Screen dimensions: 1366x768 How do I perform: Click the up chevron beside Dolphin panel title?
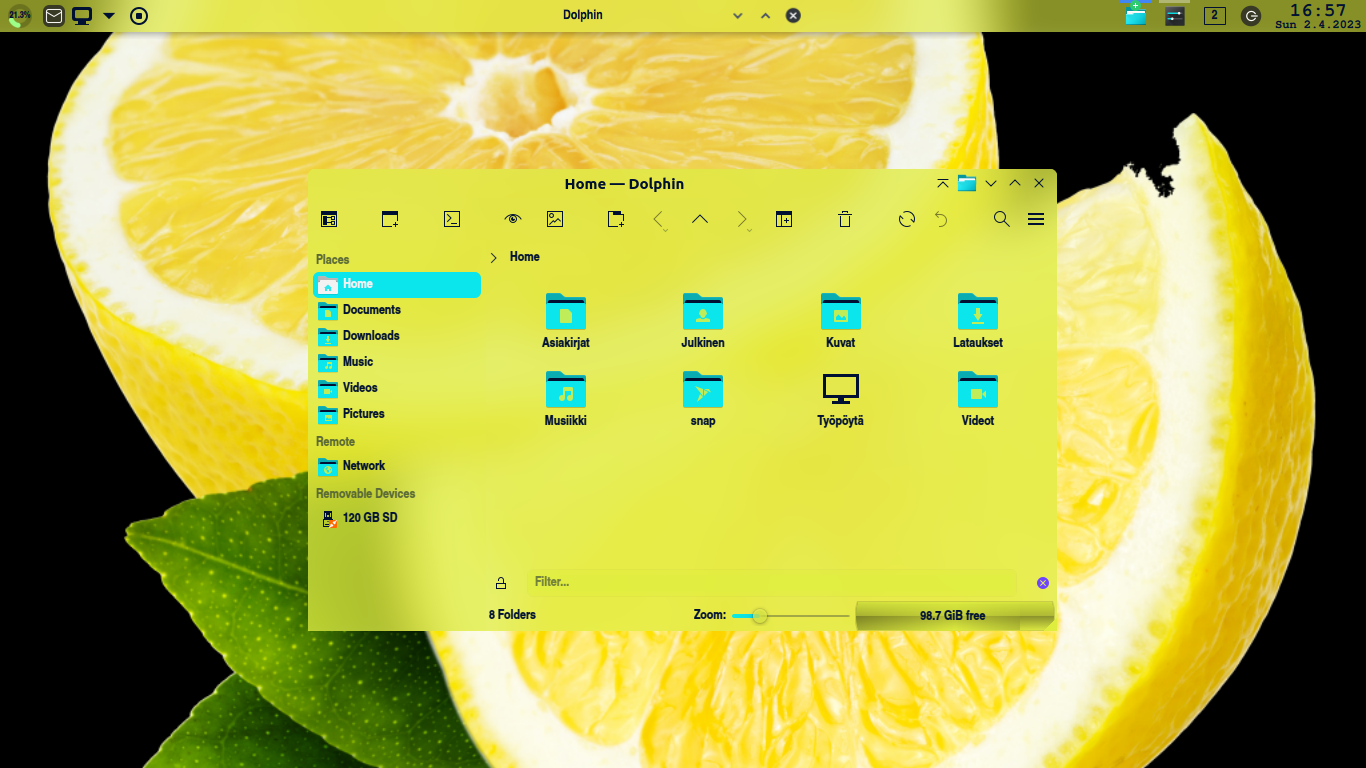click(766, 16)
